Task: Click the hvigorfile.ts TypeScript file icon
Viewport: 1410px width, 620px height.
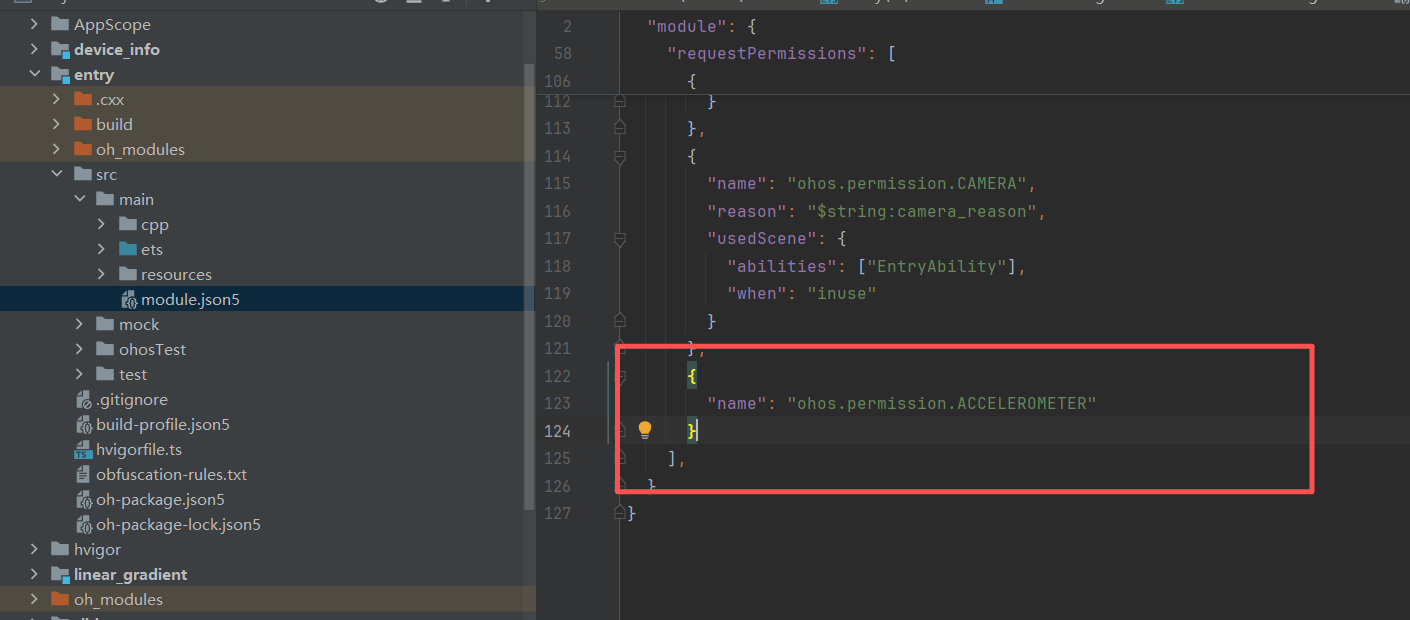Action: (84, 449)
